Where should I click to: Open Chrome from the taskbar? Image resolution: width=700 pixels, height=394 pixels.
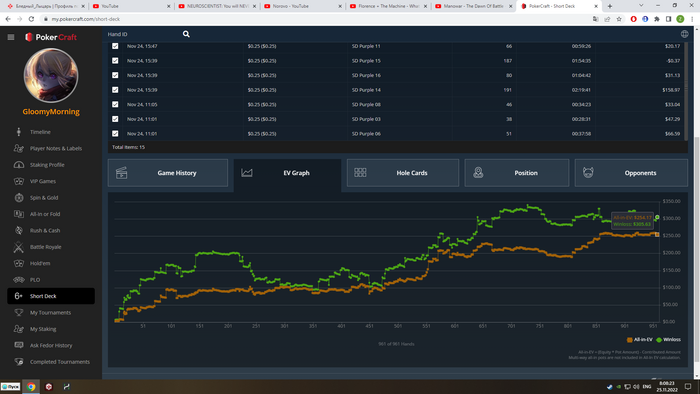[31, 387]
